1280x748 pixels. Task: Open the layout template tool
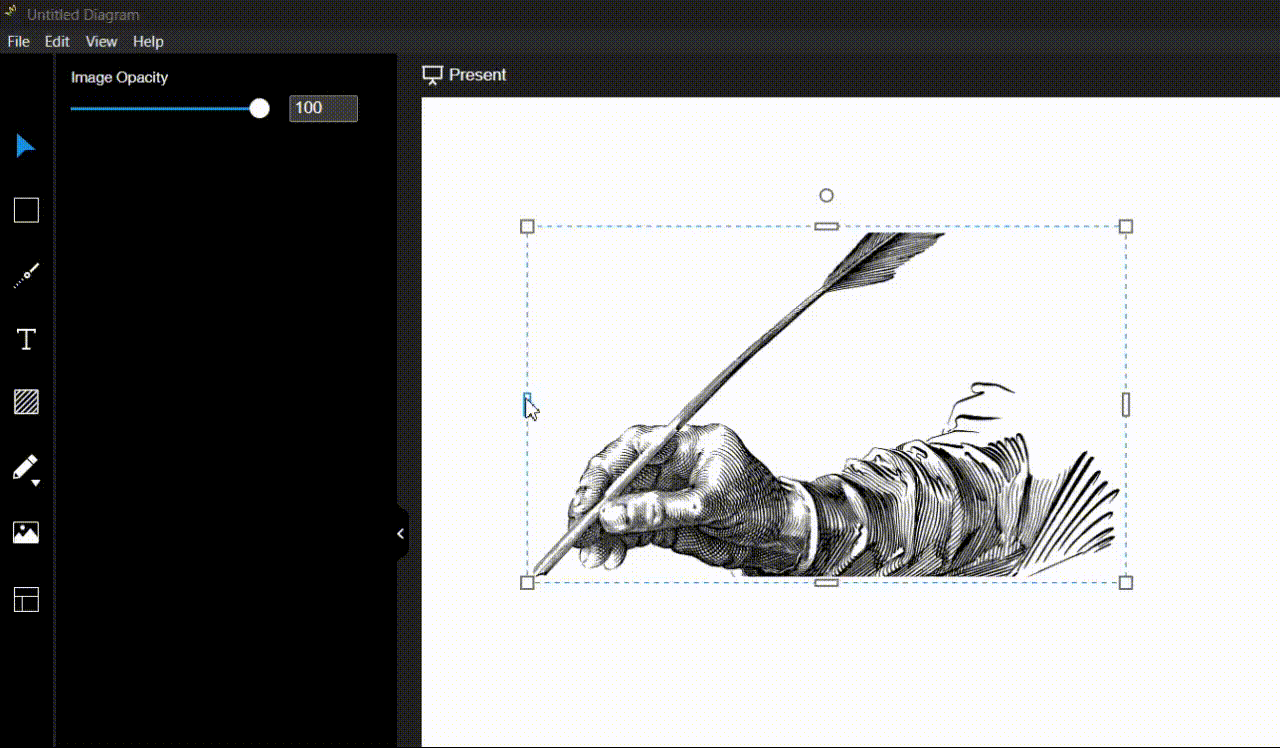pyautogui.click(x=26, y=599)
